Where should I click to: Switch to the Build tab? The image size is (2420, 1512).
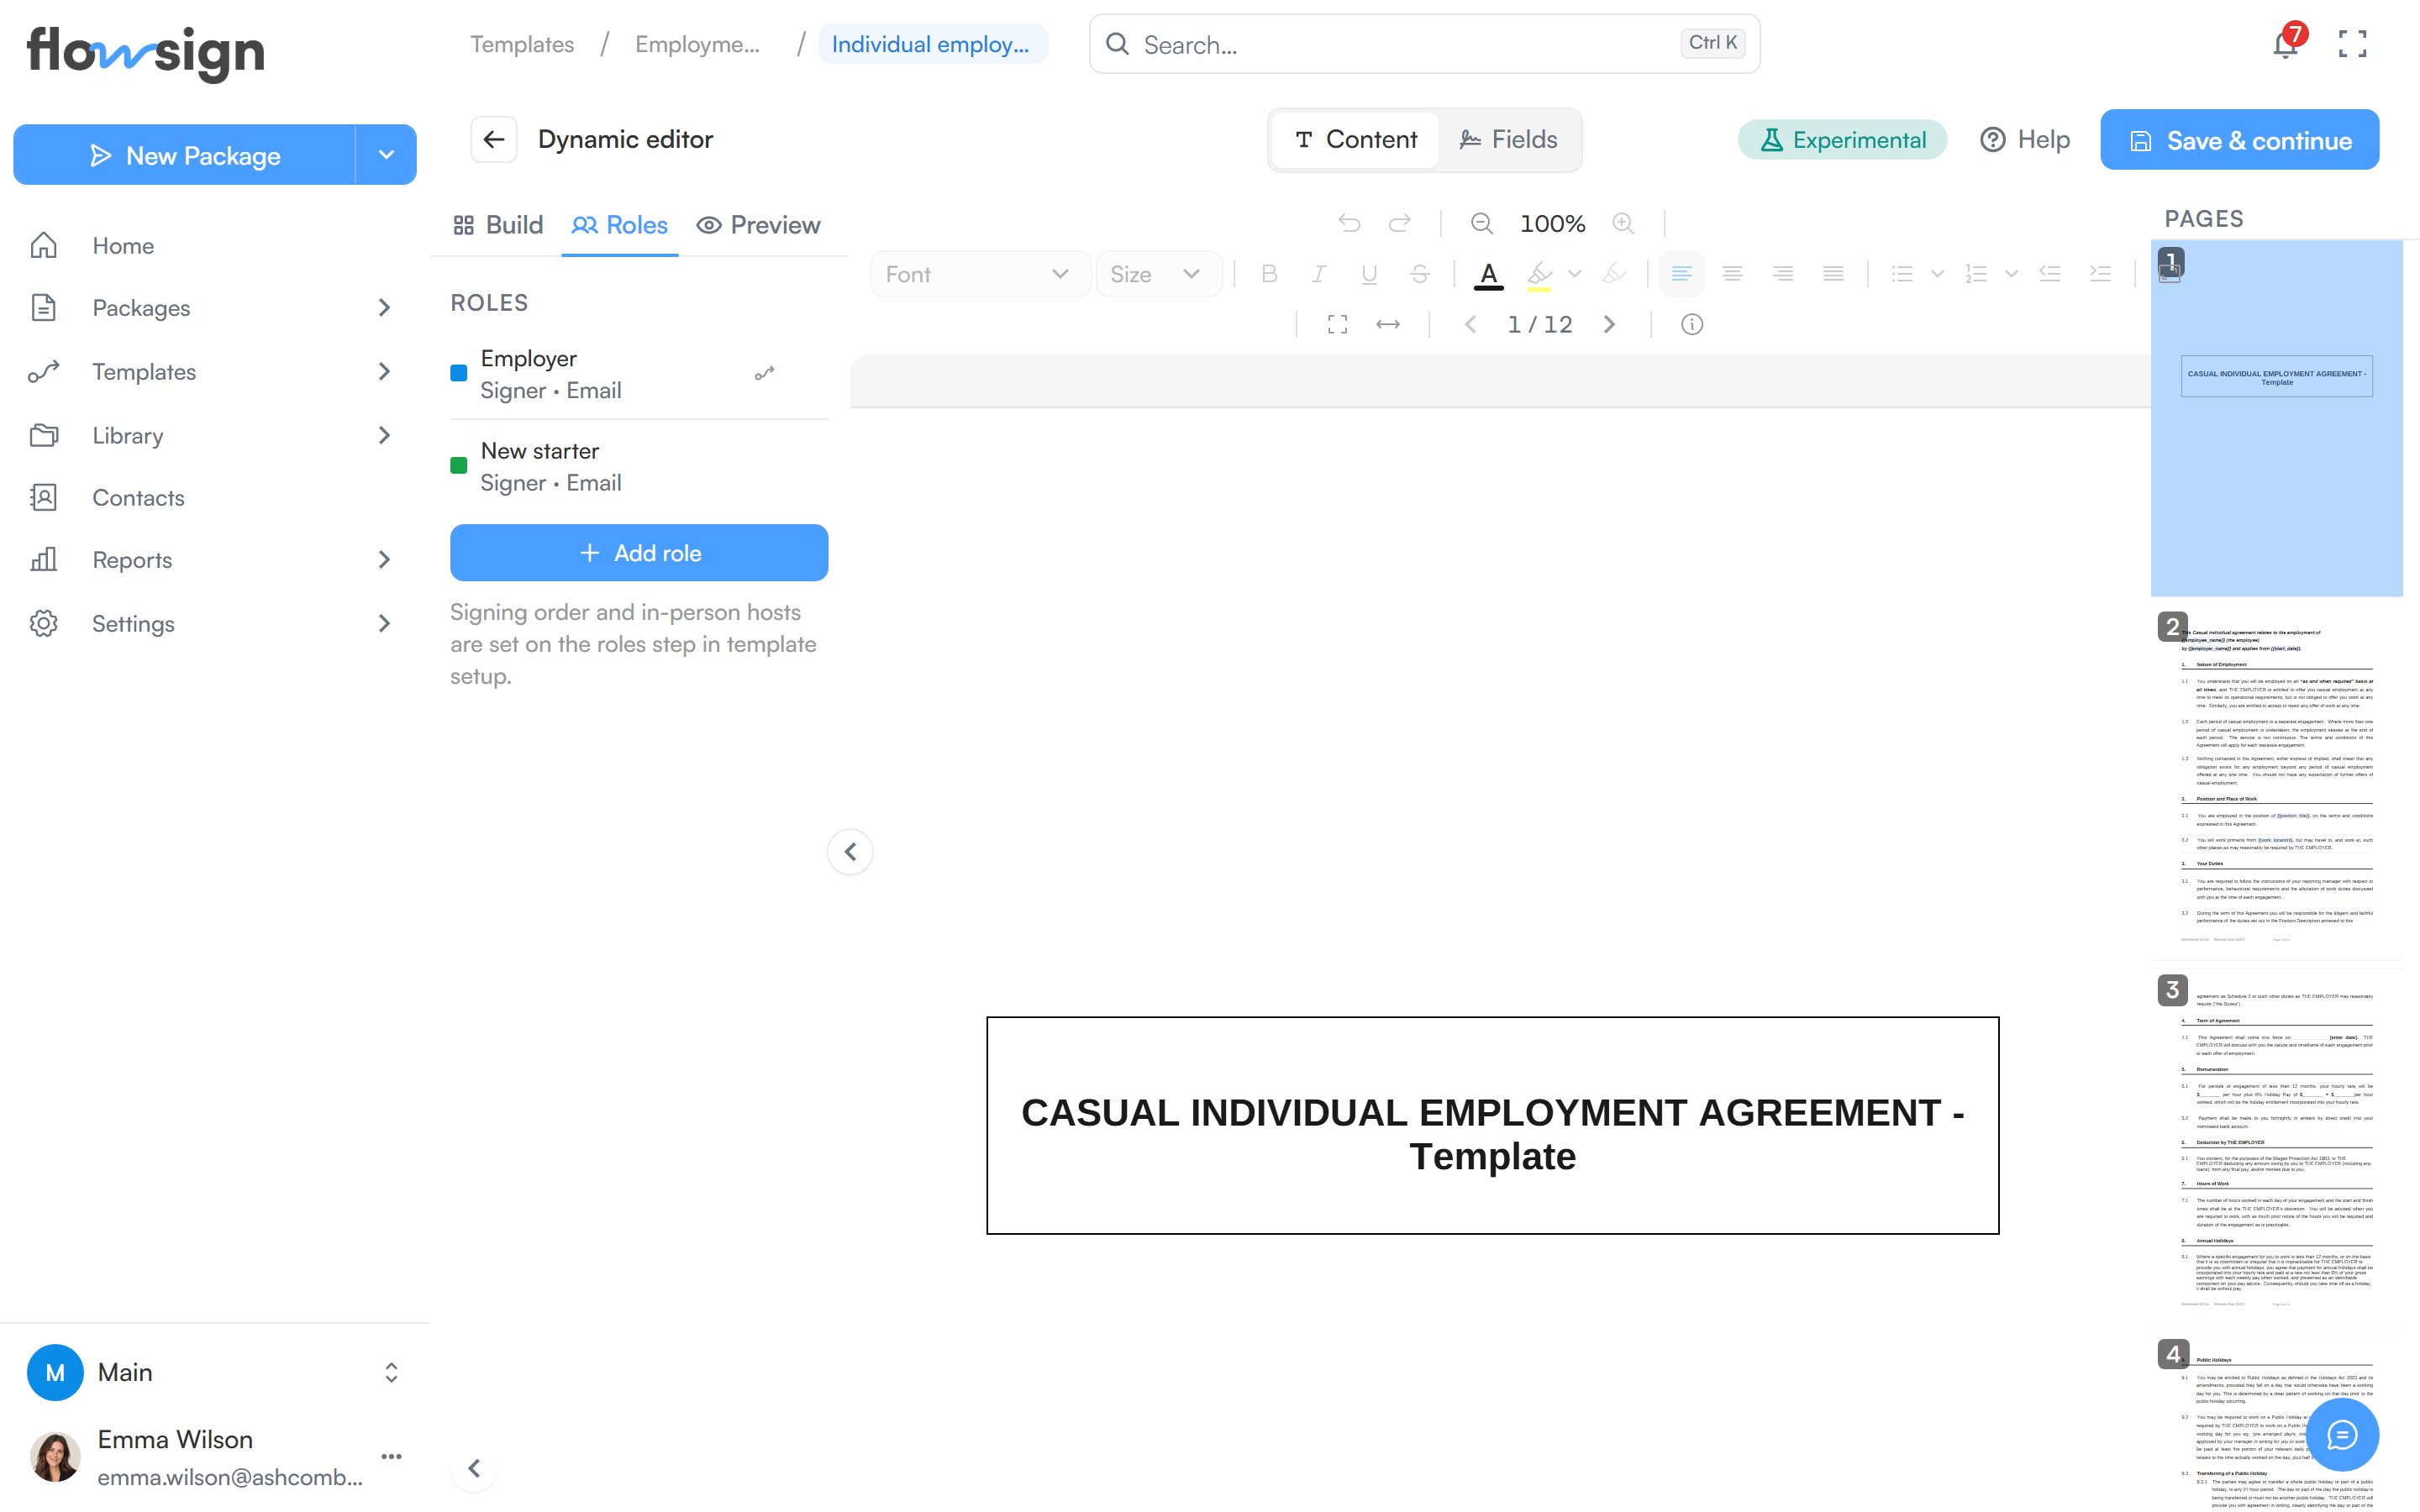tap(498, 225)
